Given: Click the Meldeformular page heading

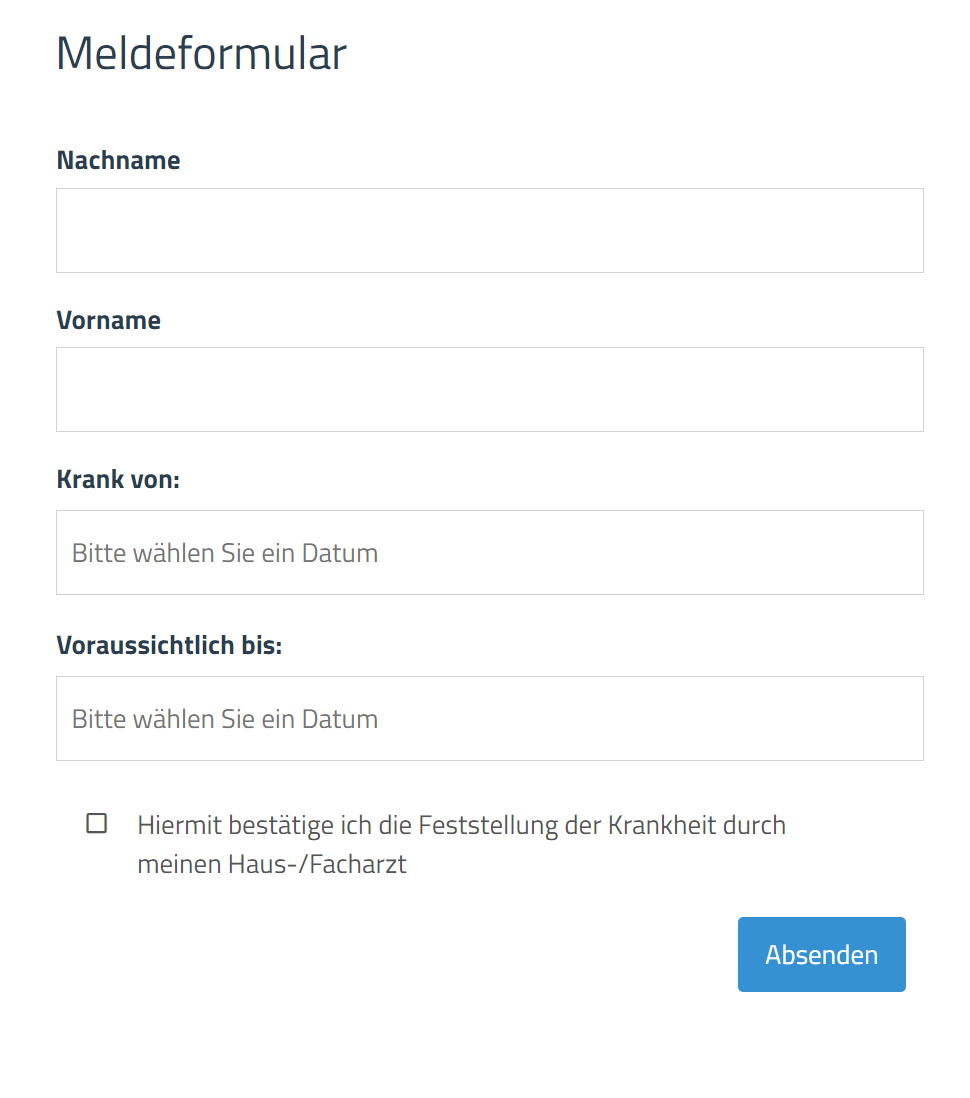Looking at the screenshot, I should [x=201, y=53].
